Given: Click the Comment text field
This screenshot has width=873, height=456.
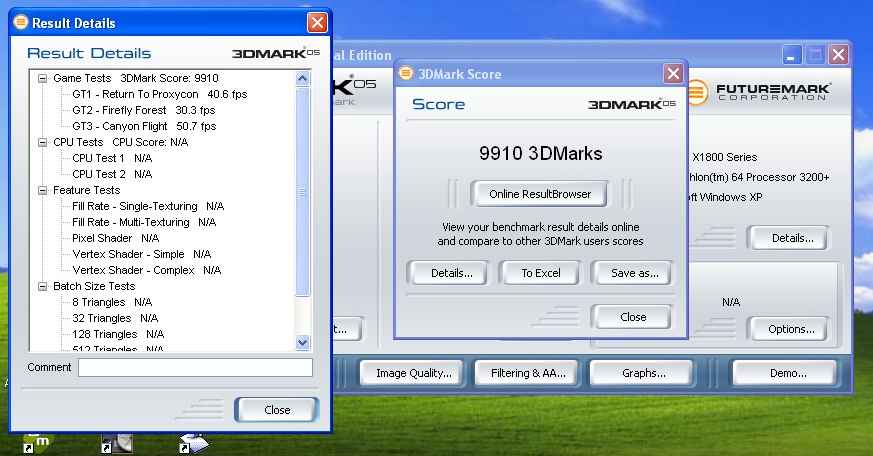Looking at the screenshot, I should click(x=195, y=368).
